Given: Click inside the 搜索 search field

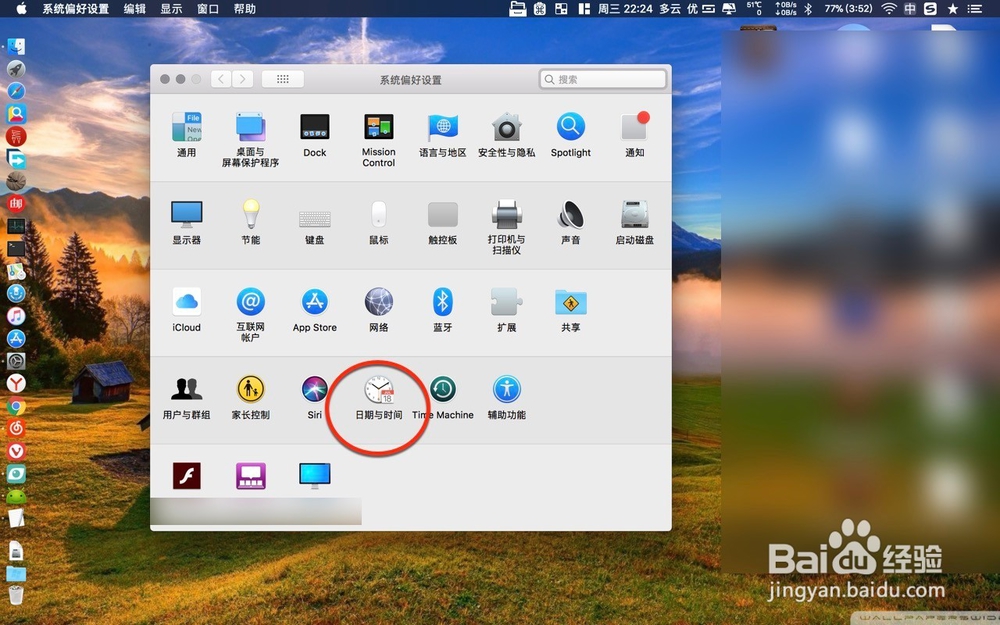Looking at the screenshot, I should pyautogui.click(x=602, y=78).
